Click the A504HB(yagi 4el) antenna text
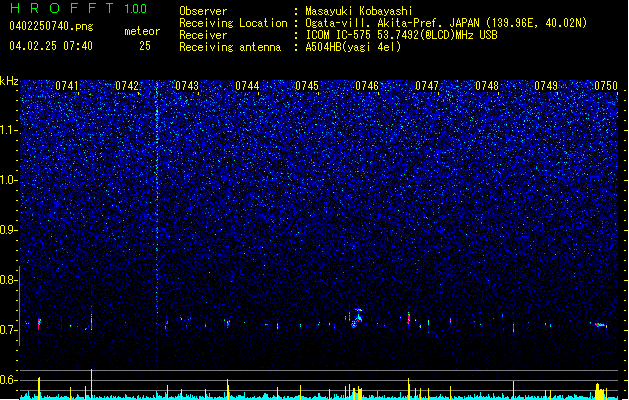The image size is (629, 400). click(x=353, y=47)
